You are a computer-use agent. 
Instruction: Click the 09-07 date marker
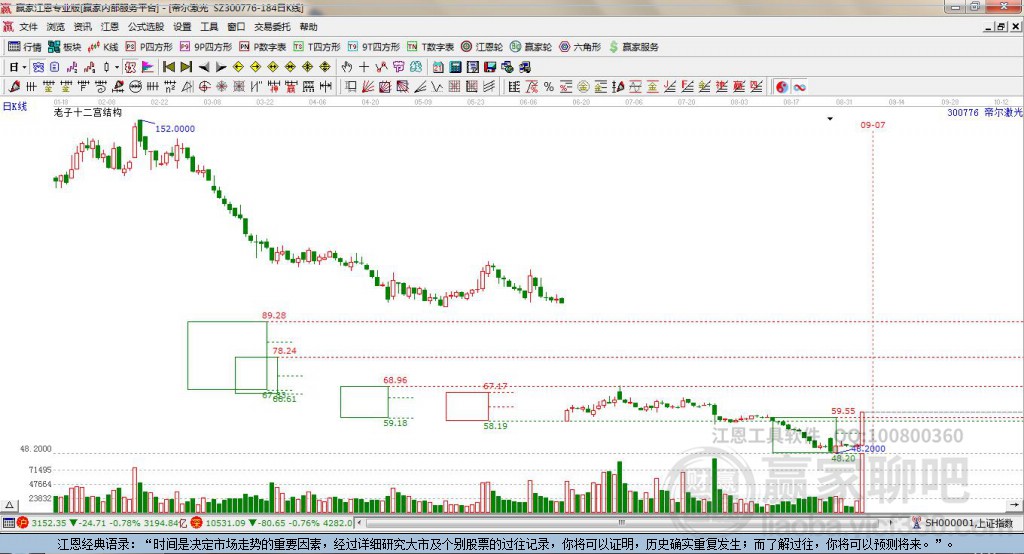[x=872, y=125]
